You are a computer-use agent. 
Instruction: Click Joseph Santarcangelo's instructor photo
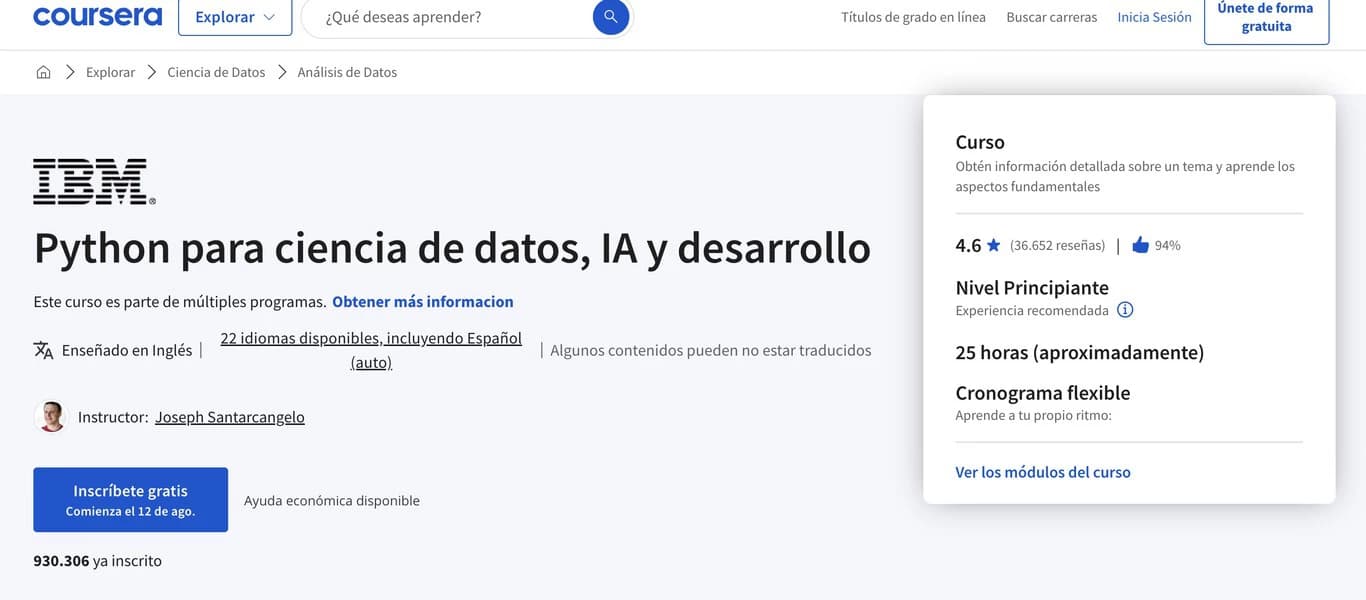(x=51, y=417)
